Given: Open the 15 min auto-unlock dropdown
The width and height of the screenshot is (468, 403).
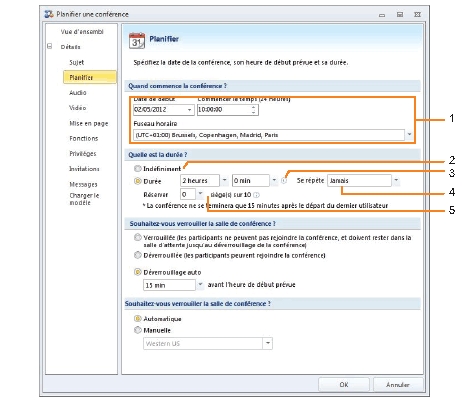Looking at the screenshot, I should [200, 285].
